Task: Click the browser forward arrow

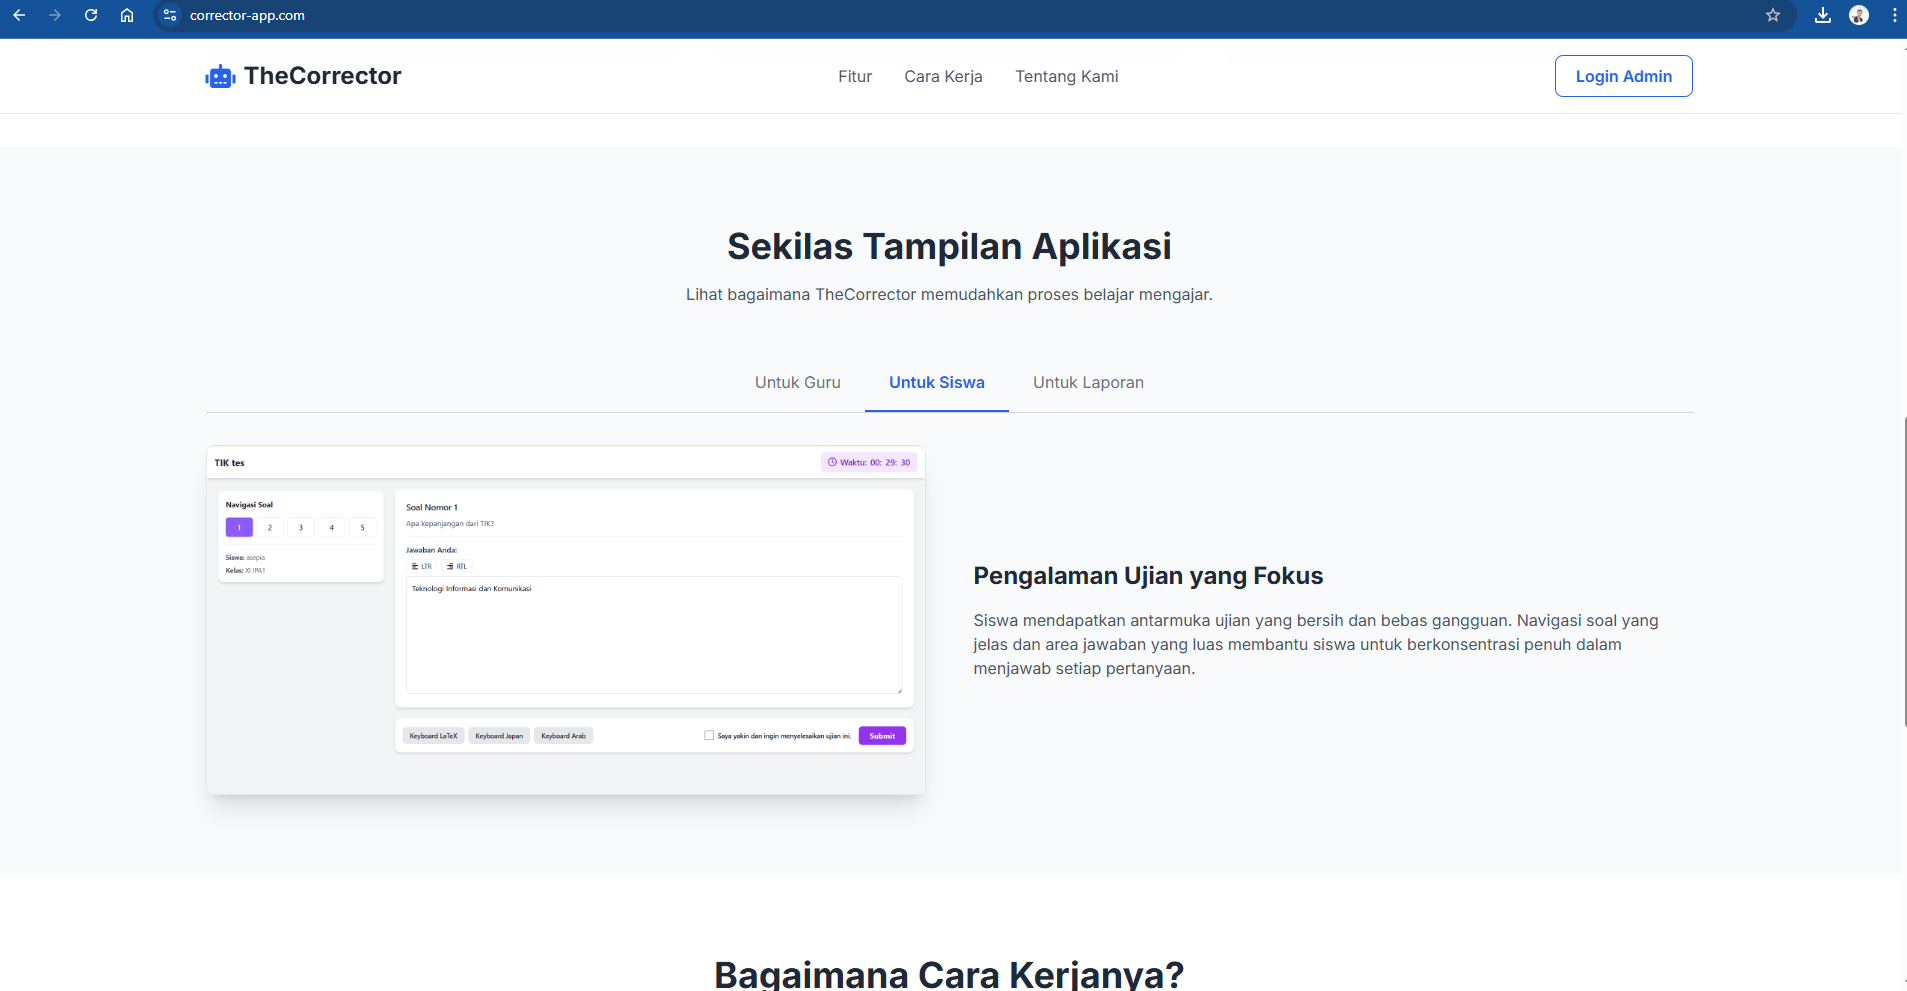Action: pyautogui.click(x=55, y=15)
